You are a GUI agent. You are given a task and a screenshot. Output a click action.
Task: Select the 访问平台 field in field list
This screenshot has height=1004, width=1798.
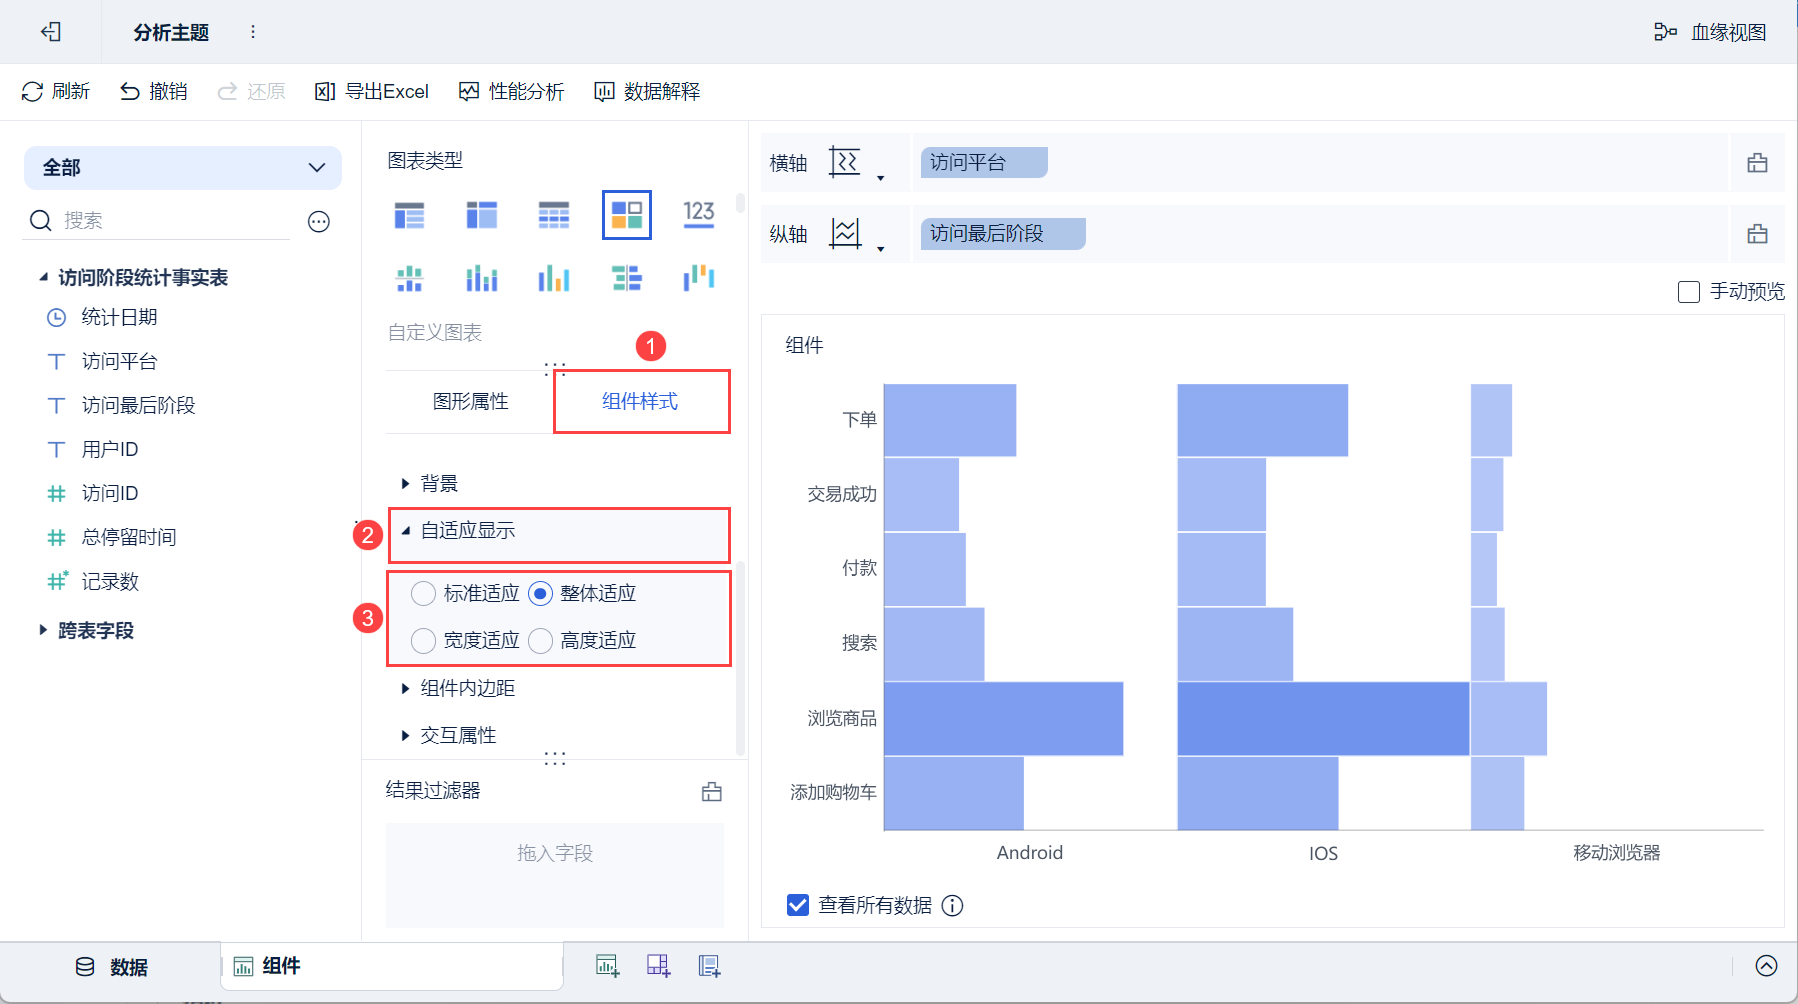[x=119, y=361]
